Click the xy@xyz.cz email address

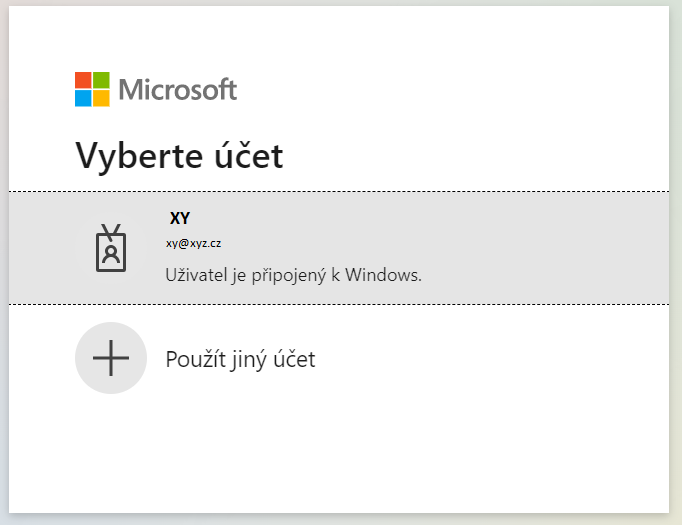(x=194, y=243)
